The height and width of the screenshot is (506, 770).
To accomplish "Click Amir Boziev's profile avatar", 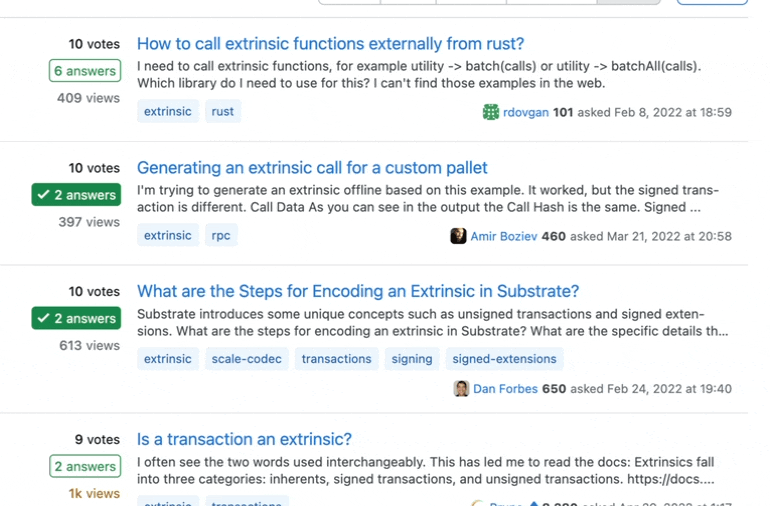I will [x=458, y=236].
